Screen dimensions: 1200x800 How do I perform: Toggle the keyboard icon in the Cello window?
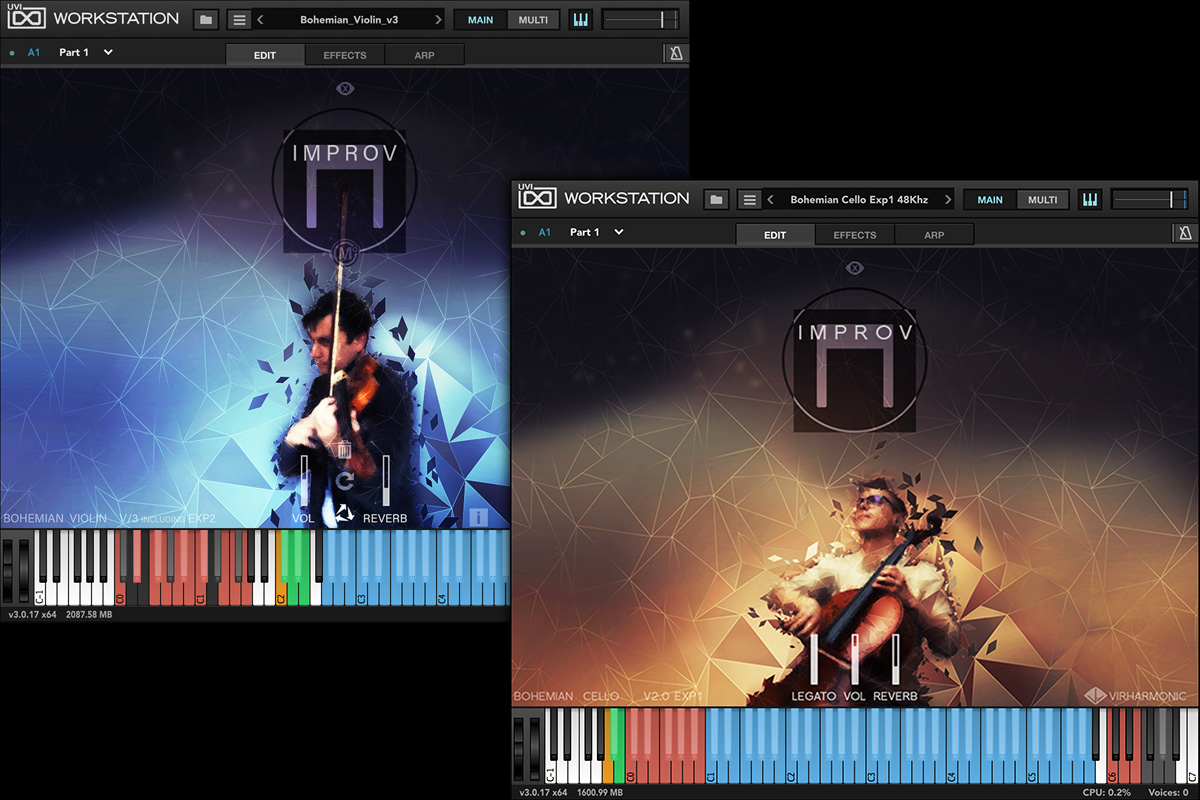pos(1090,199)
